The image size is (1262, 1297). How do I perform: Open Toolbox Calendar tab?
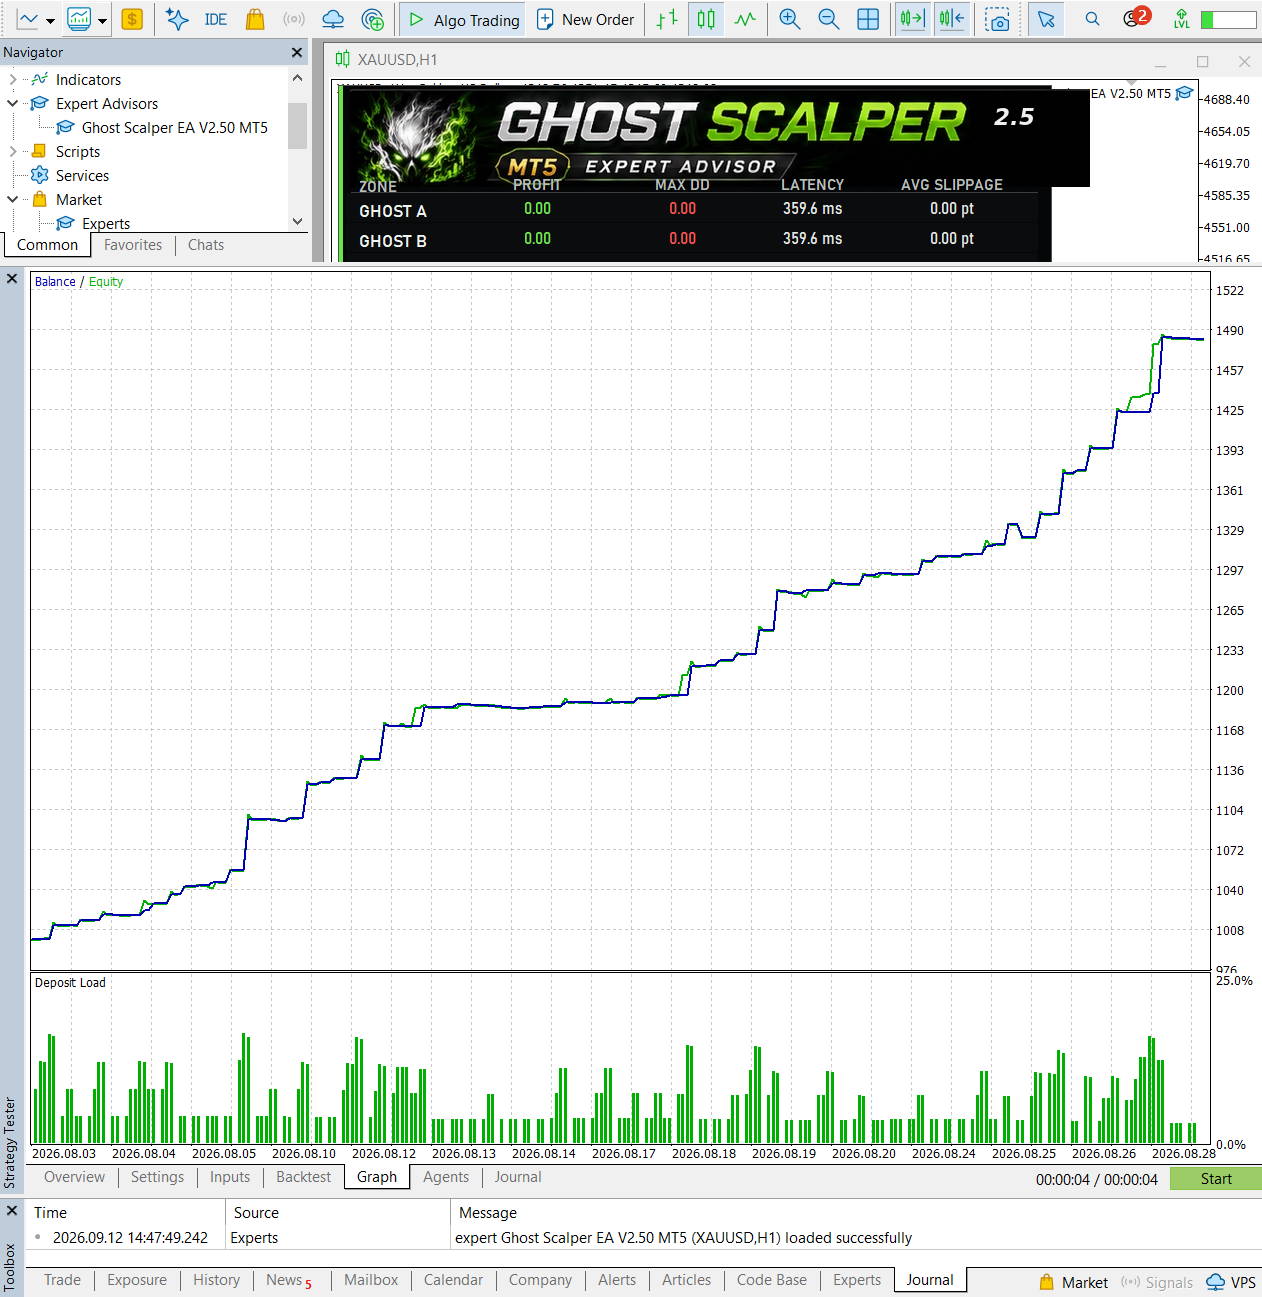point(453,1280)
